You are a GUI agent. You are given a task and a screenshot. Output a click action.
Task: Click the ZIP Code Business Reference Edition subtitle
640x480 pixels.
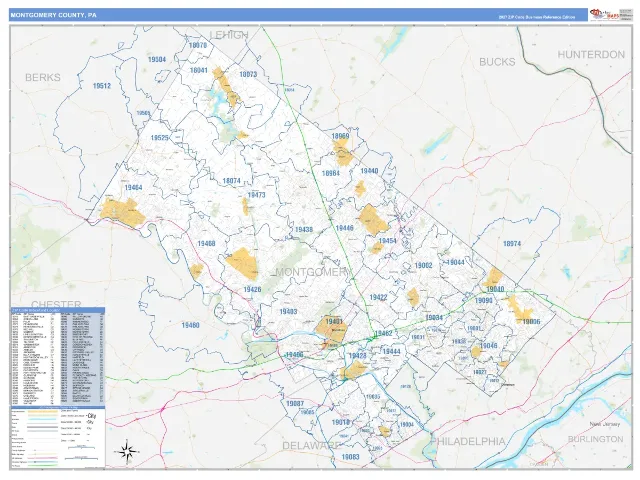coord(536,18)
